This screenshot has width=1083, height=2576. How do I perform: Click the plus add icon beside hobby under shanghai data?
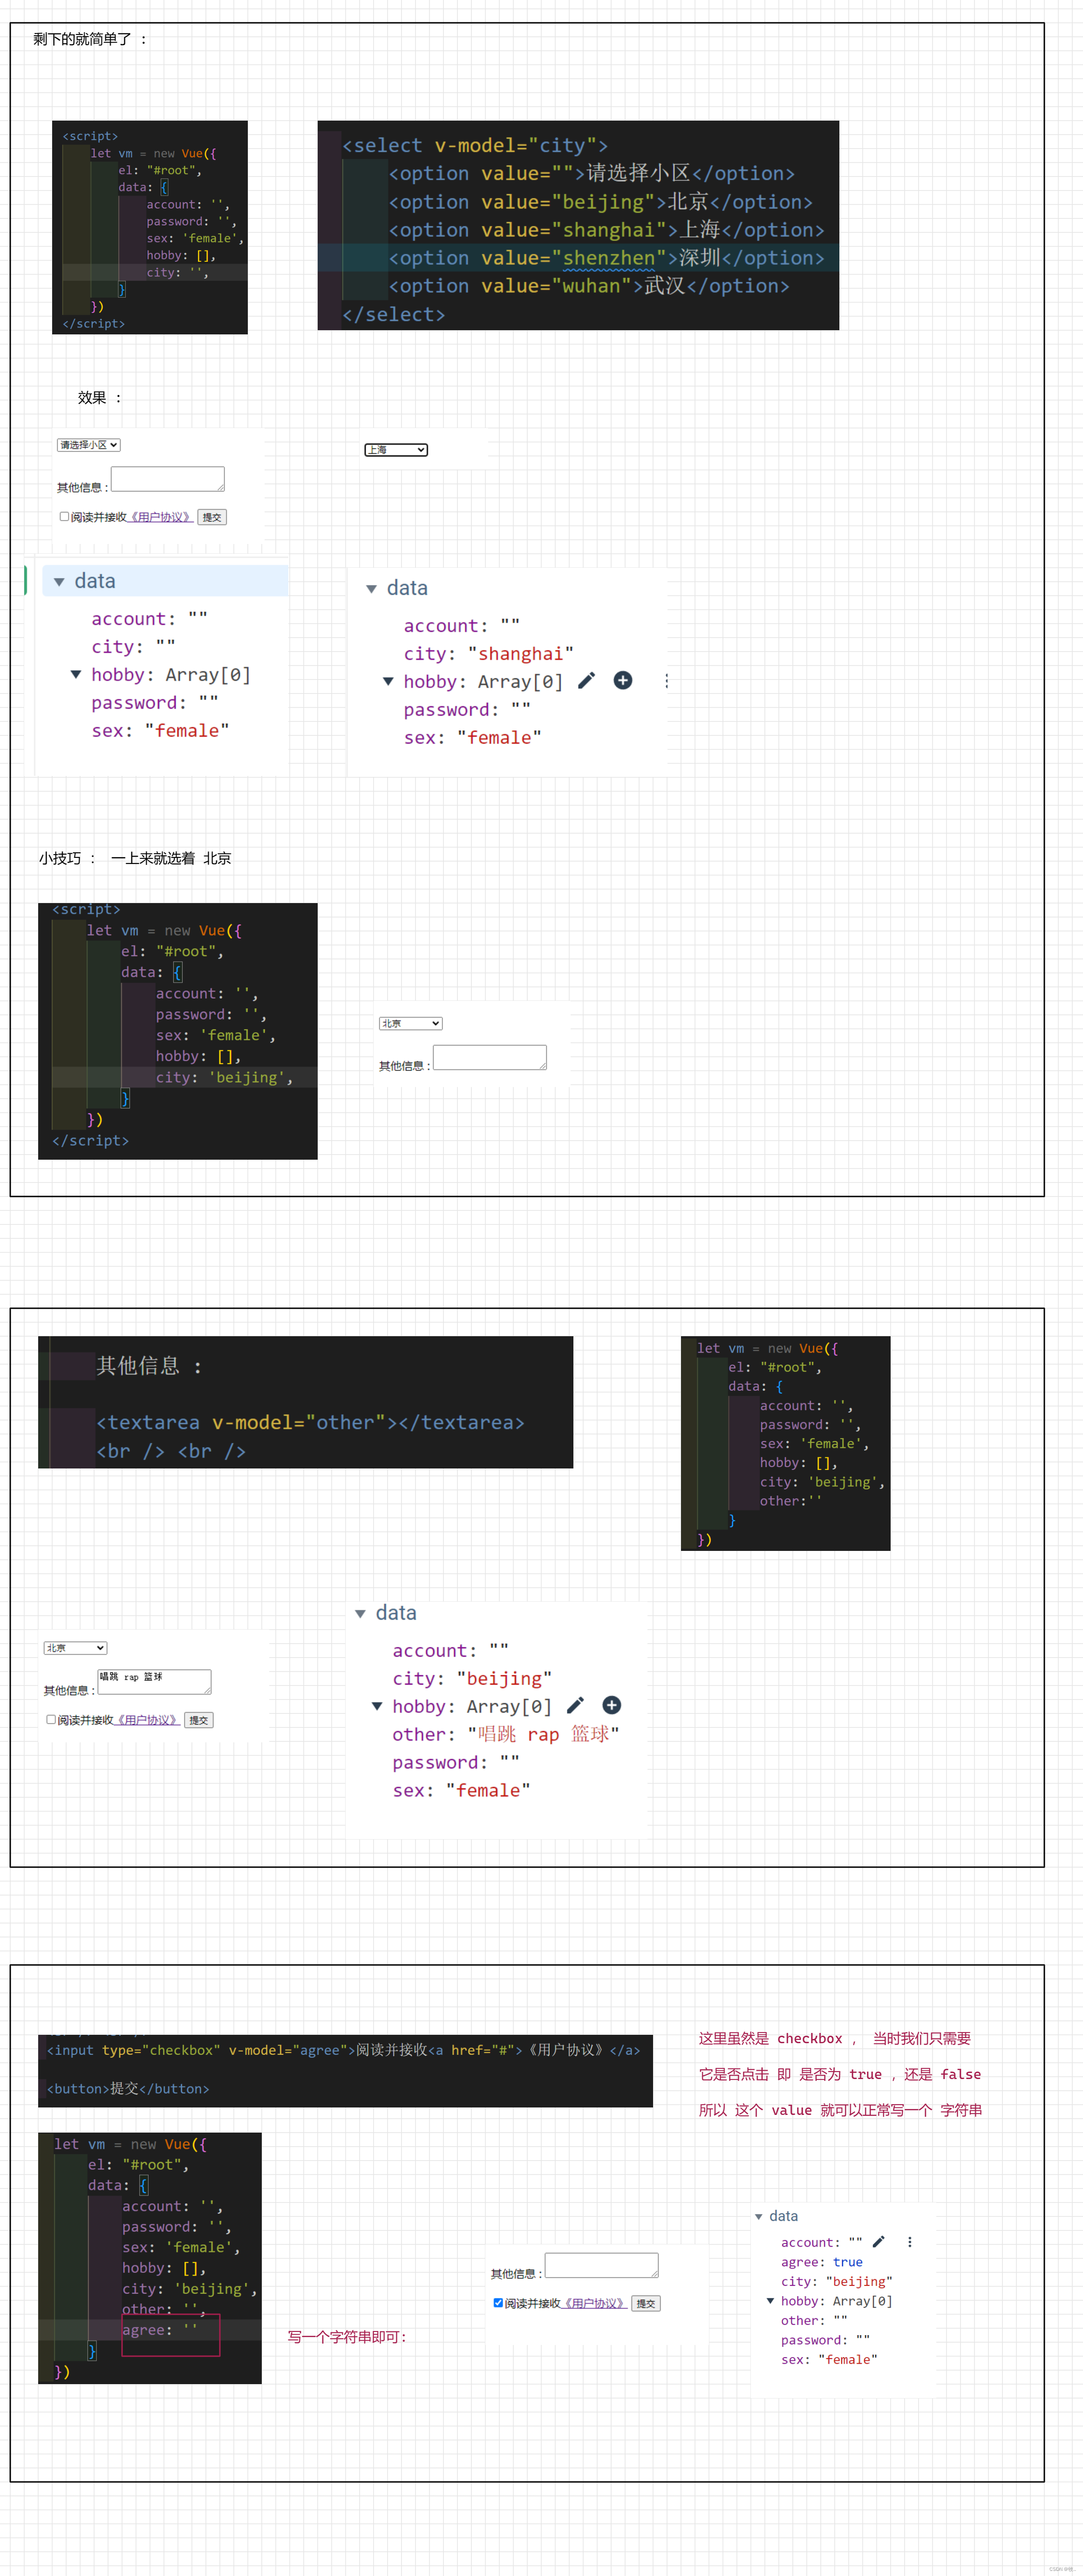(x=622, y=681)
